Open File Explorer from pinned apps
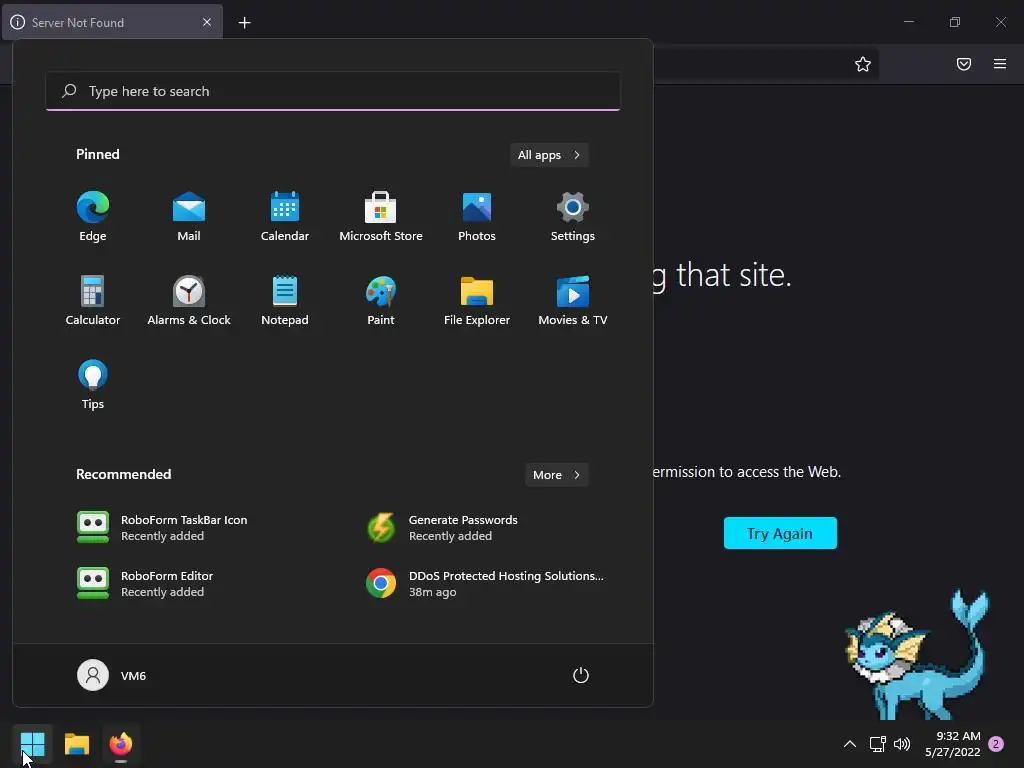This screenshot has width=1024, height=768. click(x=477, y=300)
